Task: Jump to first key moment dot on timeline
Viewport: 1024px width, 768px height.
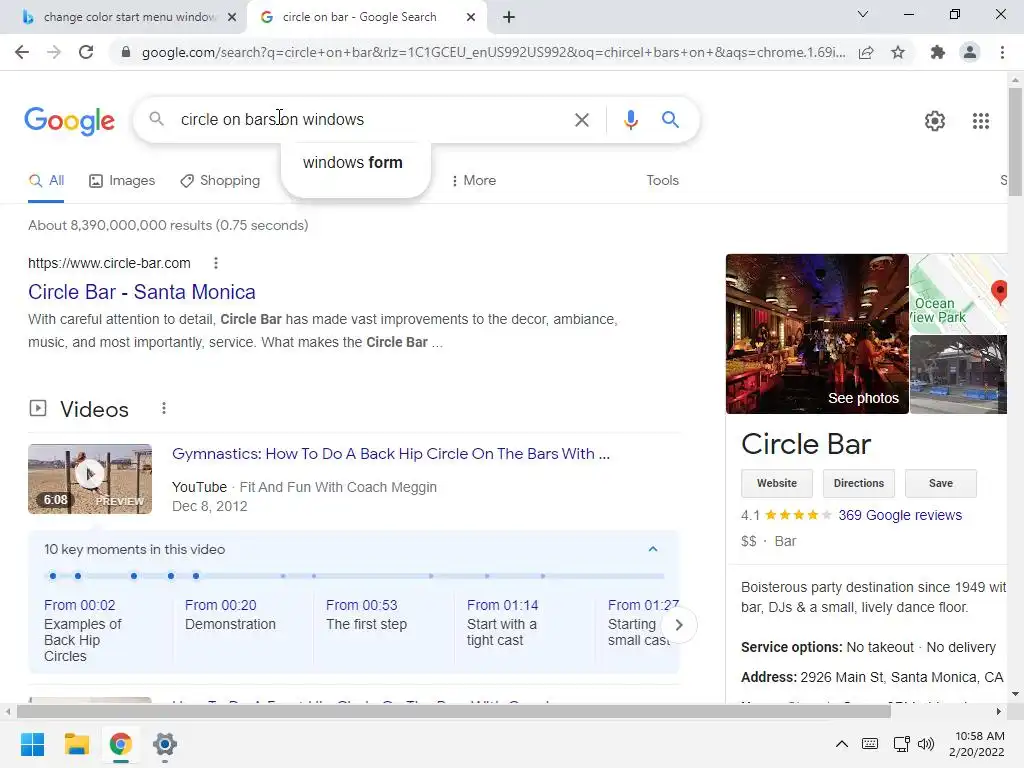Action: pyautogui.click(x=53, y=576)
